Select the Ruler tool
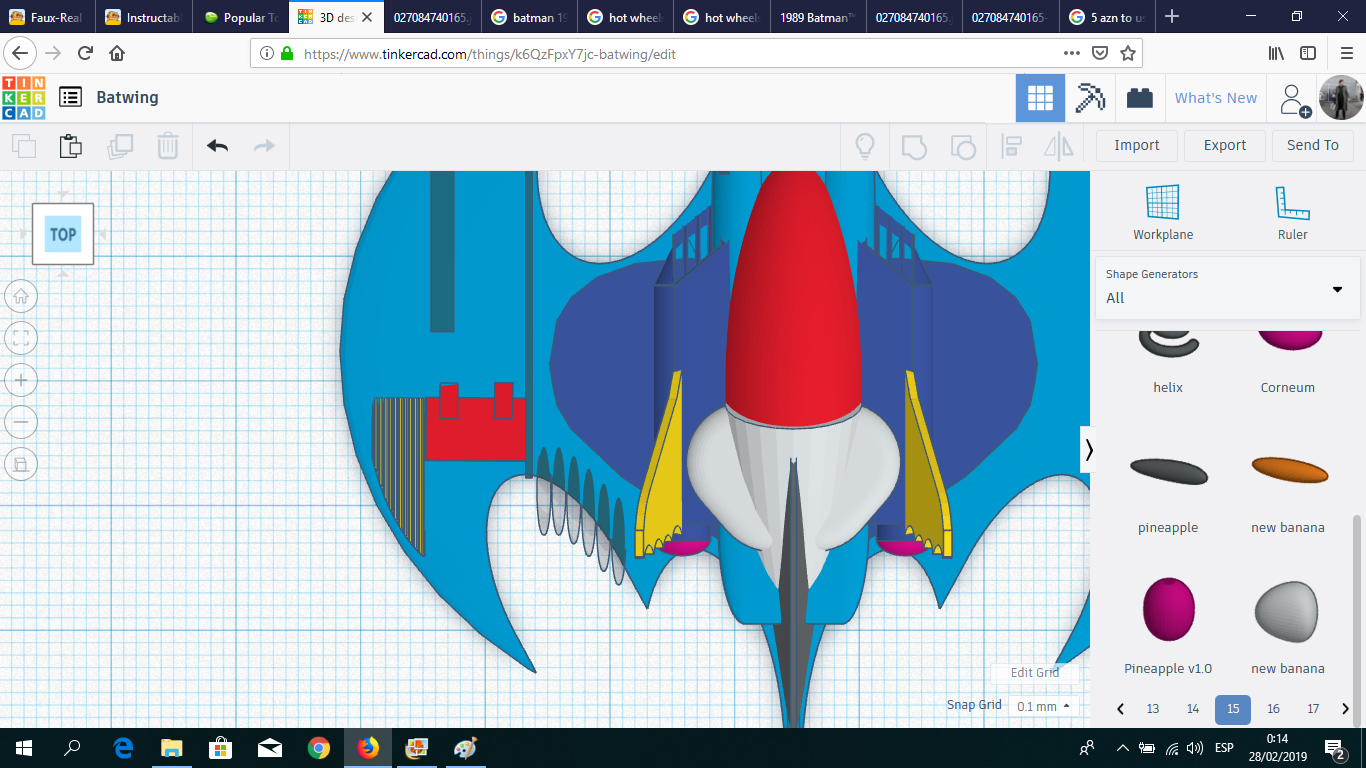 (1292, 212)
